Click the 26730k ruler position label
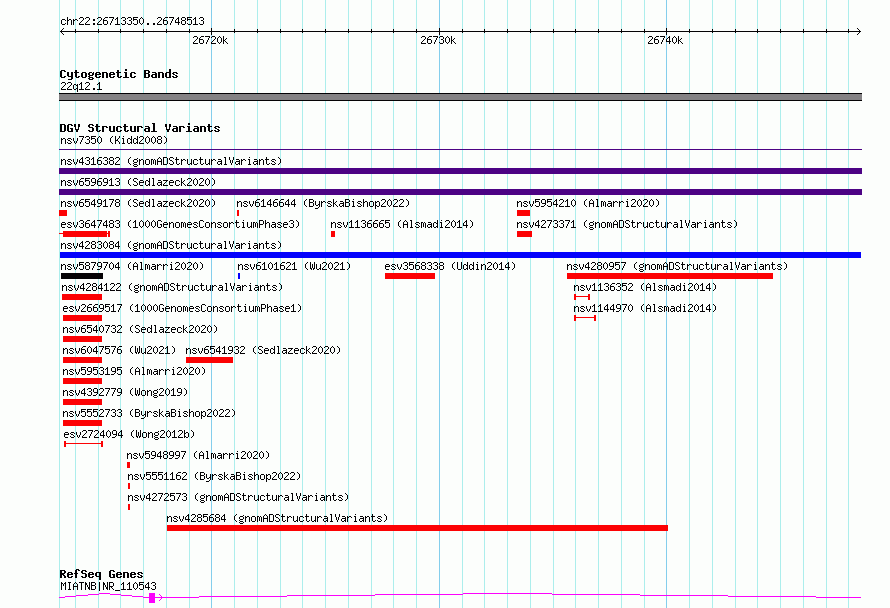890x608 pixels. pos(438,40)
